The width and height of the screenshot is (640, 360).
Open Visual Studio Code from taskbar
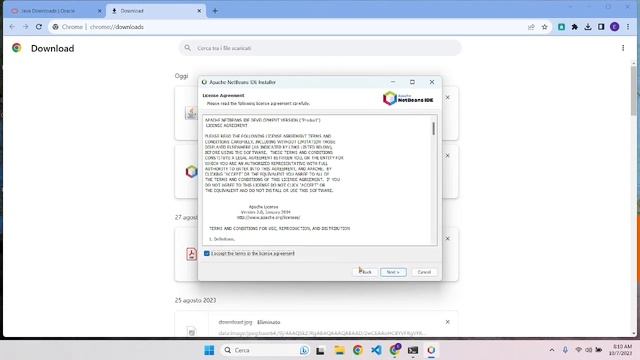(376, 350)
